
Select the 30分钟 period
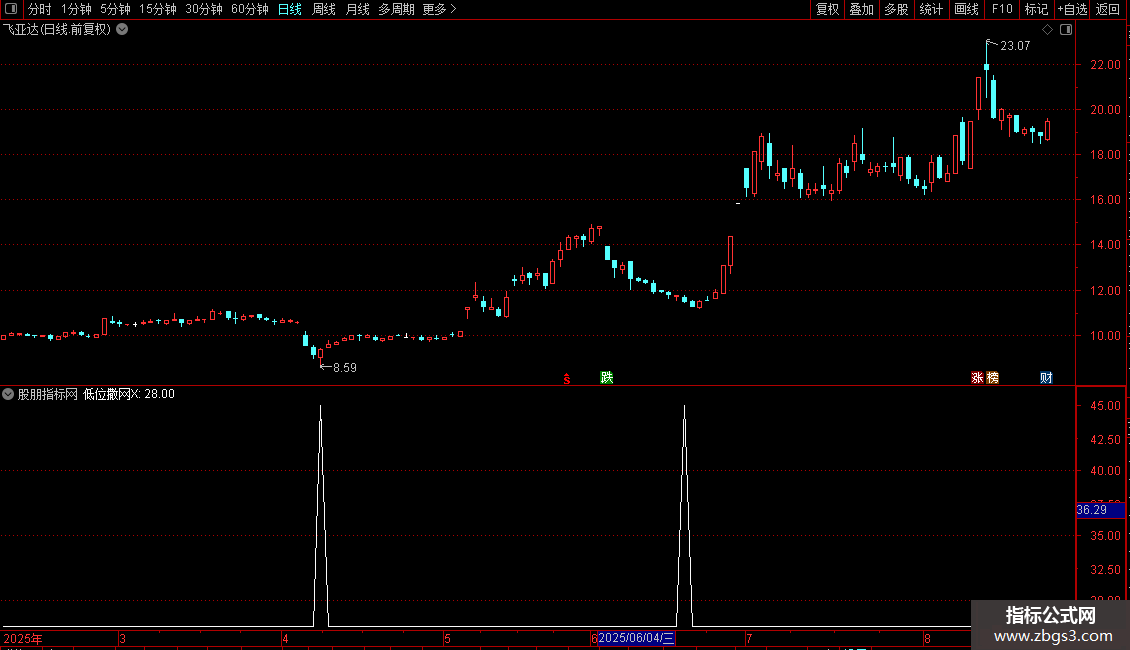pyautogui.click(x=204, y=9)
